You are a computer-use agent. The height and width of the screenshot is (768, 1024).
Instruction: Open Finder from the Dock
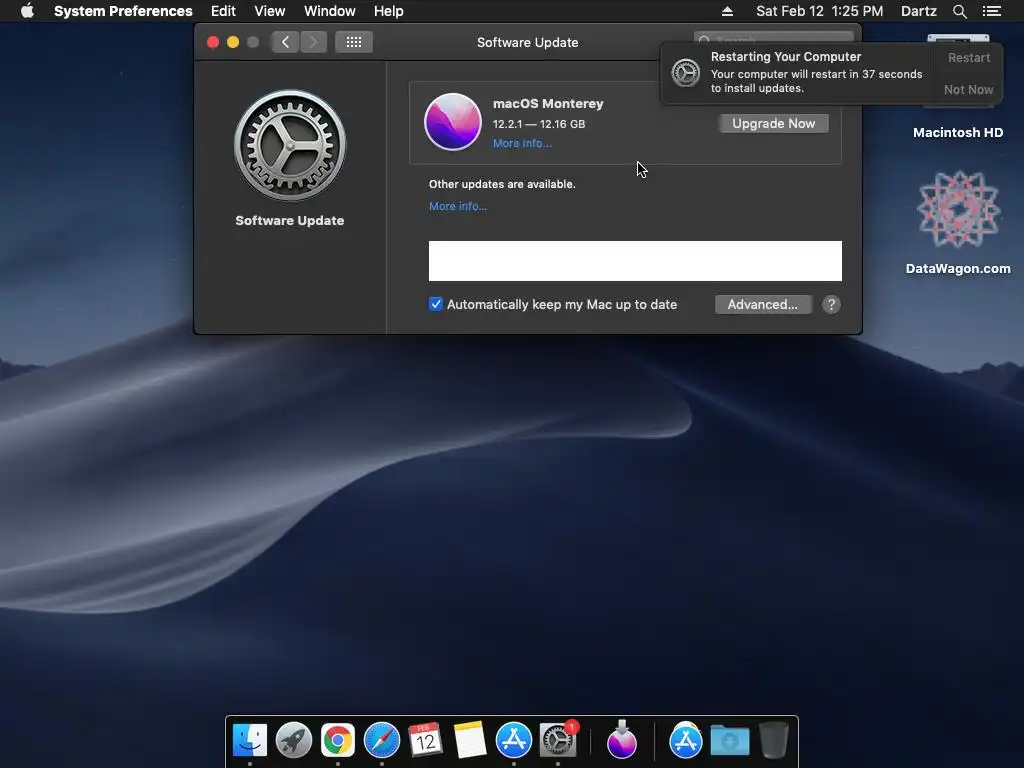tap(250, 741)
